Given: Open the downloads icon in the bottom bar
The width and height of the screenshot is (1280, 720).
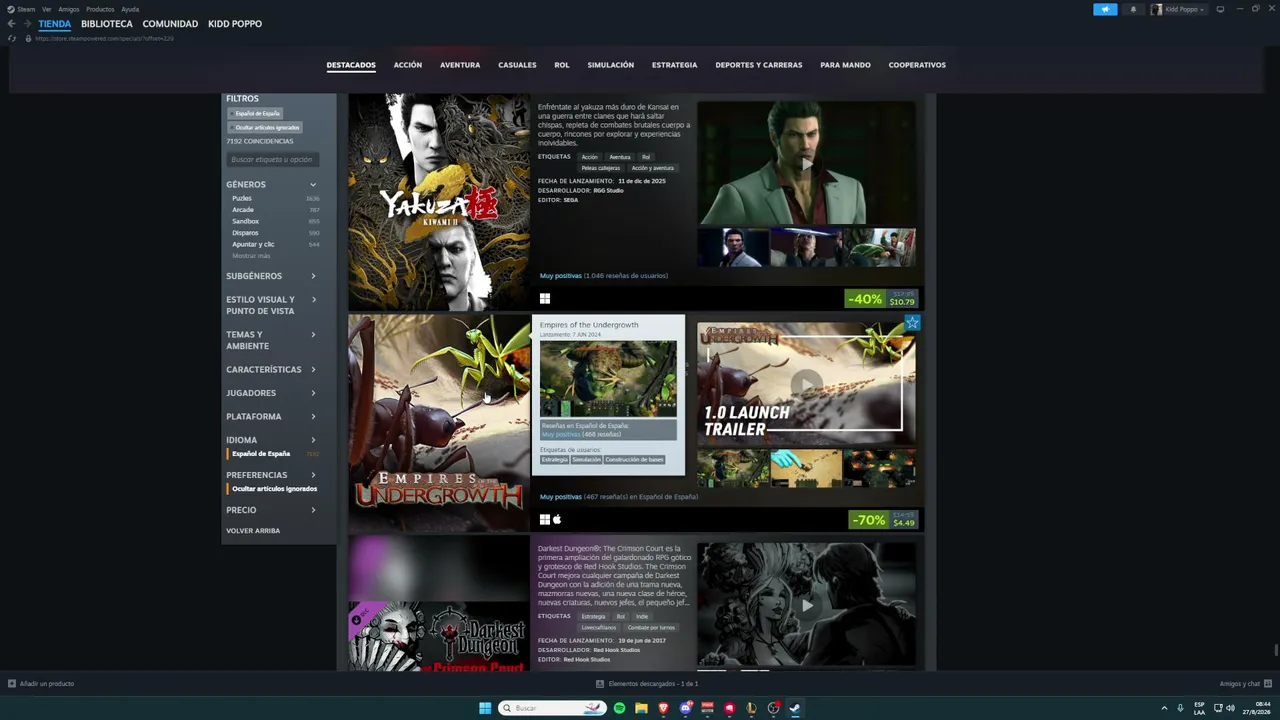Looking at the screenshot, I should [x=600, y=684].
